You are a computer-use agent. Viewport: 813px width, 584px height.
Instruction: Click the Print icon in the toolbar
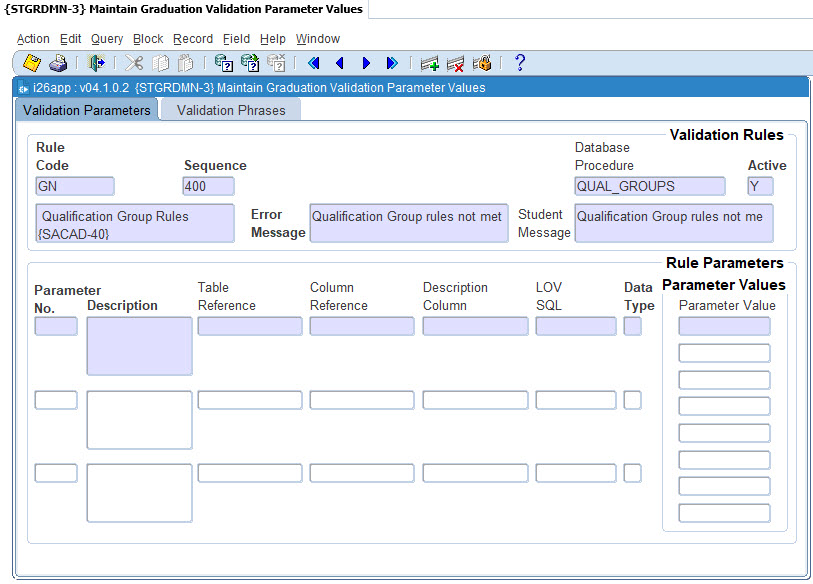[x=58, y=63]
